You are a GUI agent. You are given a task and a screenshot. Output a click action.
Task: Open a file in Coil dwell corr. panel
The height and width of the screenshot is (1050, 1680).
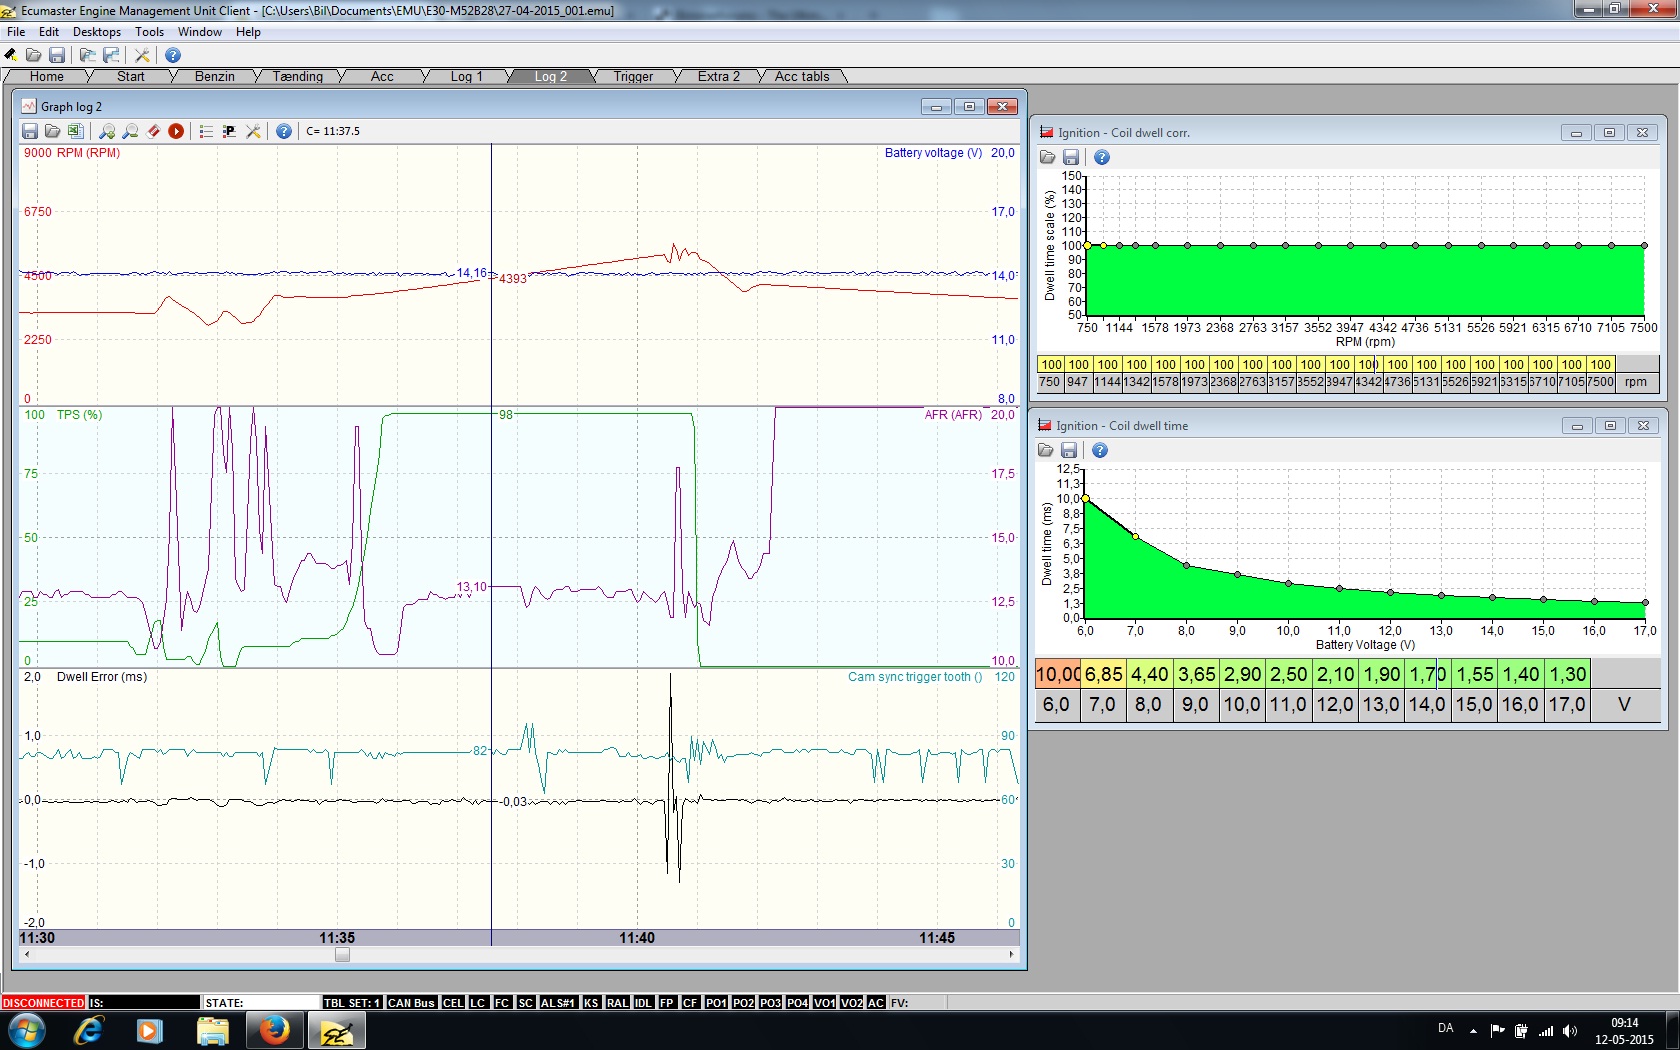click(x=1047, y=158)
